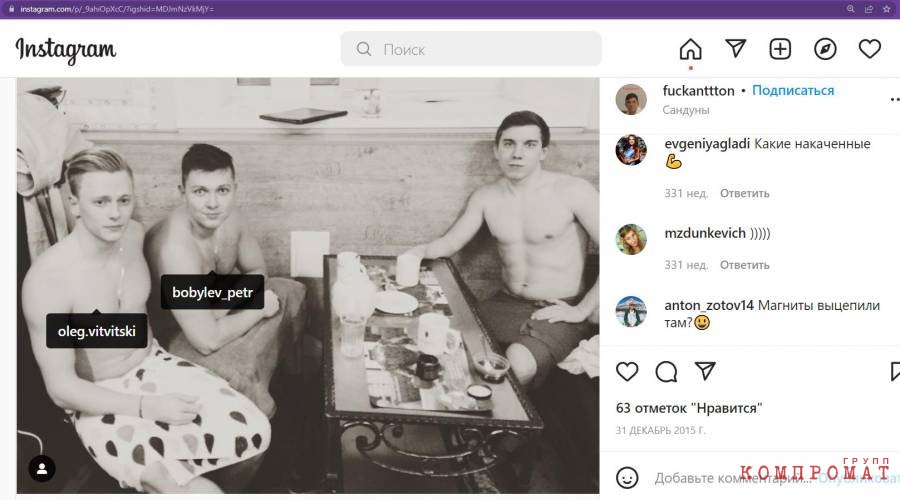This screenshot has height=500, width=900.
Task: Open the bobylev_petr photo tag
Action: (x=212, y=292)
